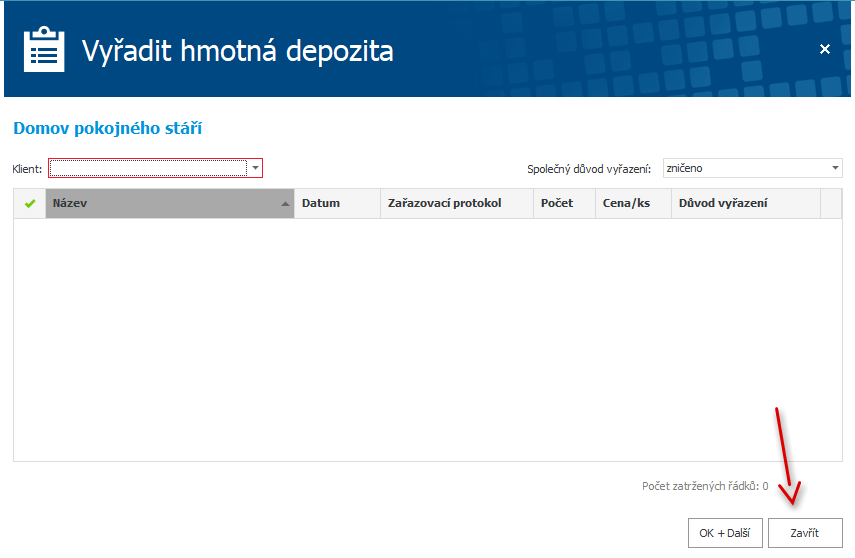Click the clipboard icon in the header
The image size is (855, 558).
coord(44,50)
